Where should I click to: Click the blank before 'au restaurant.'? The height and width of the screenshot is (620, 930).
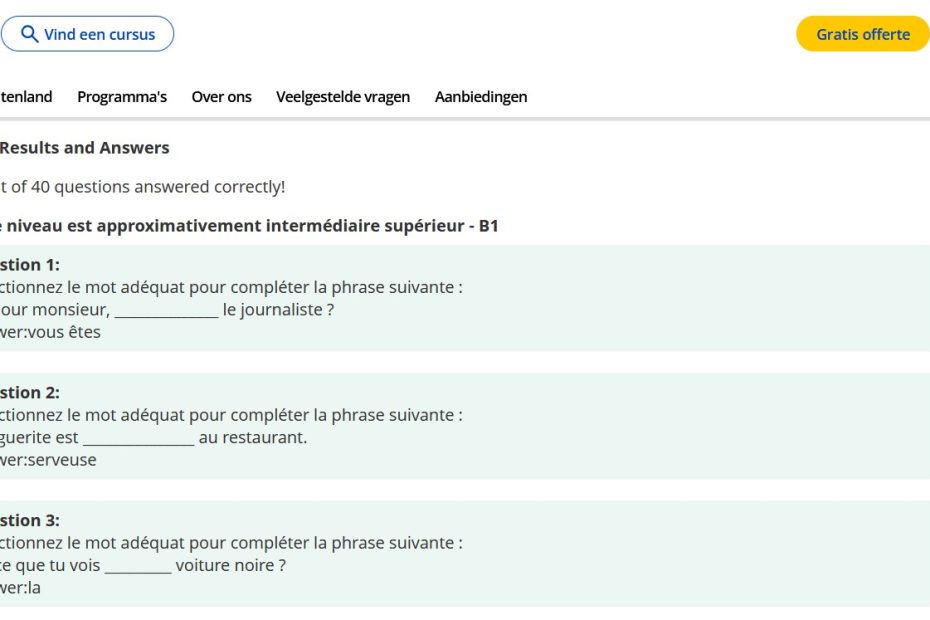pyautogui.click(x=138, y=438)
